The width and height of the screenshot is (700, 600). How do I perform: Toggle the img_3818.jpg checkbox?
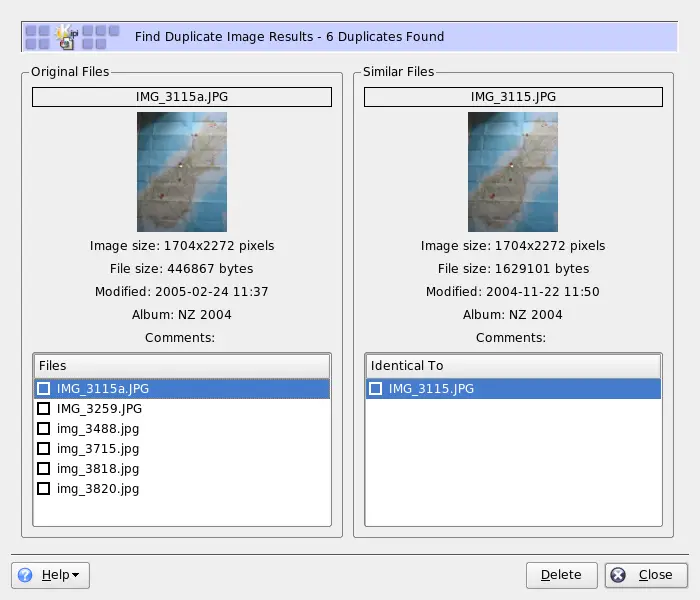click(x=43, y=468)
